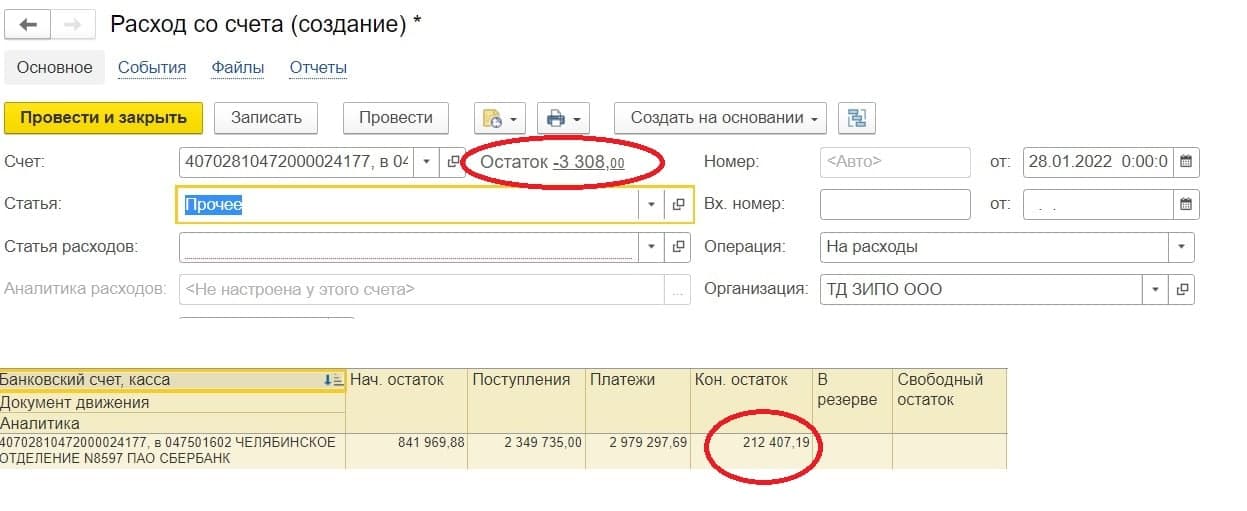Open the Организация details icon

click(x=1182, y=289)
